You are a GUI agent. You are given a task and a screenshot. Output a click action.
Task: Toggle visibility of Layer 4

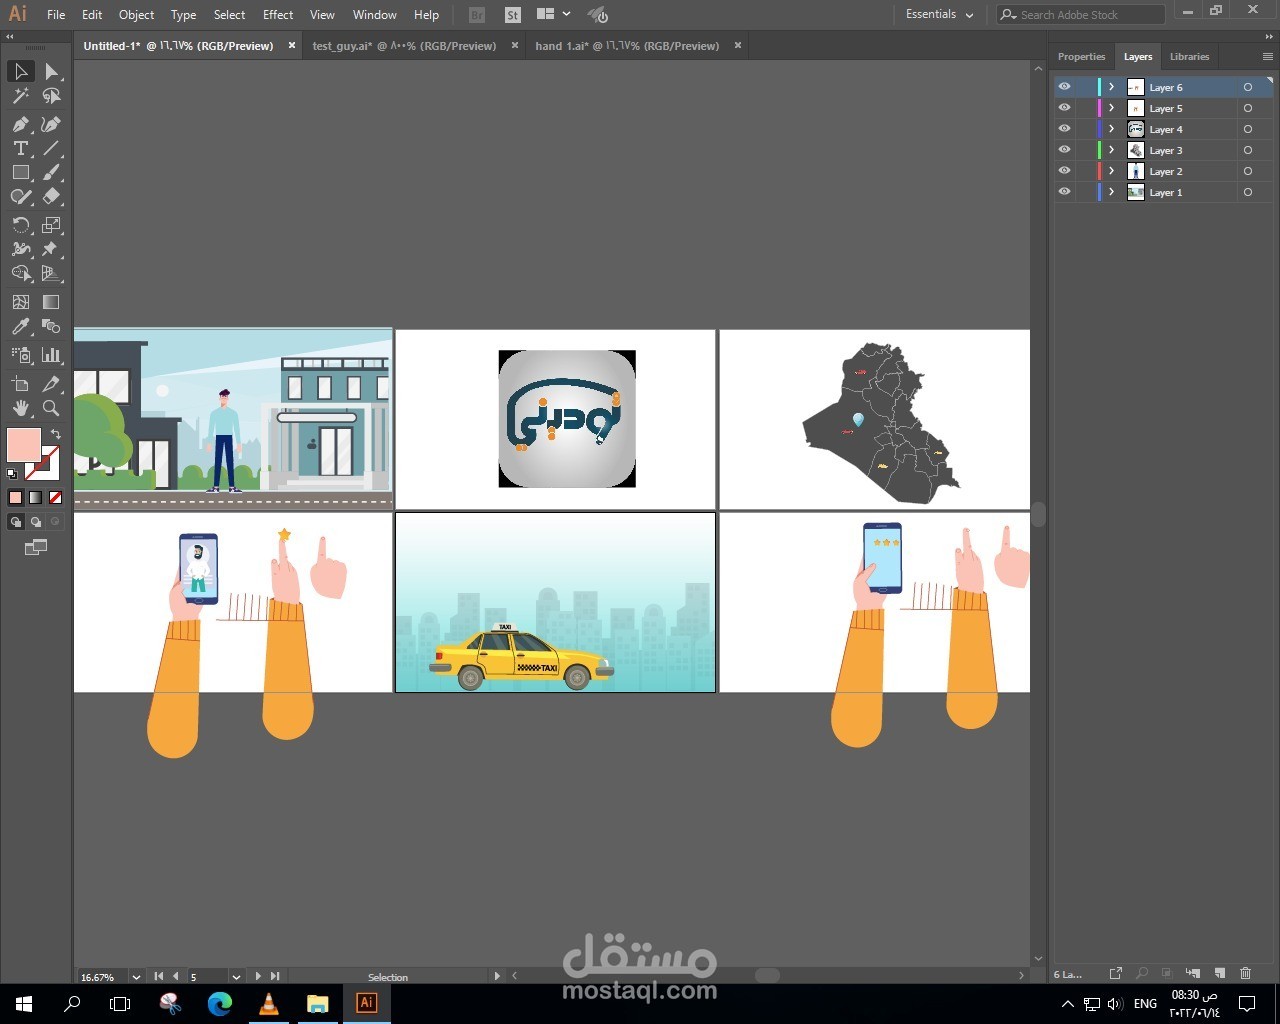point(1064,129)
